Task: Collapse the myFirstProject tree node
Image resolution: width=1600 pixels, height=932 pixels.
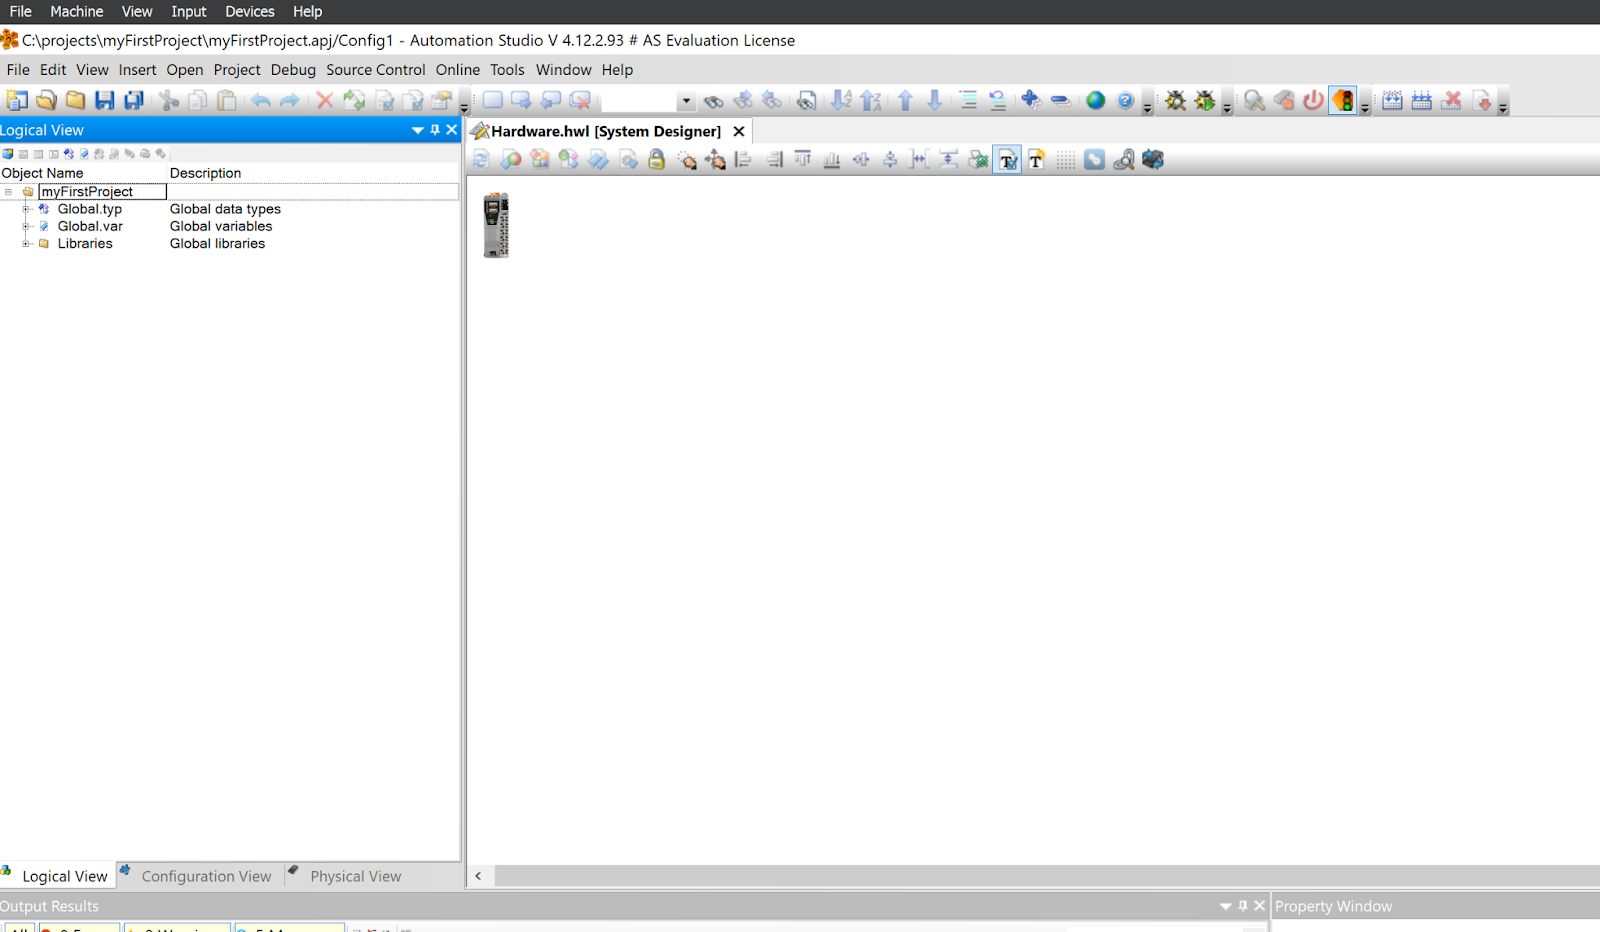Action: 9,192
